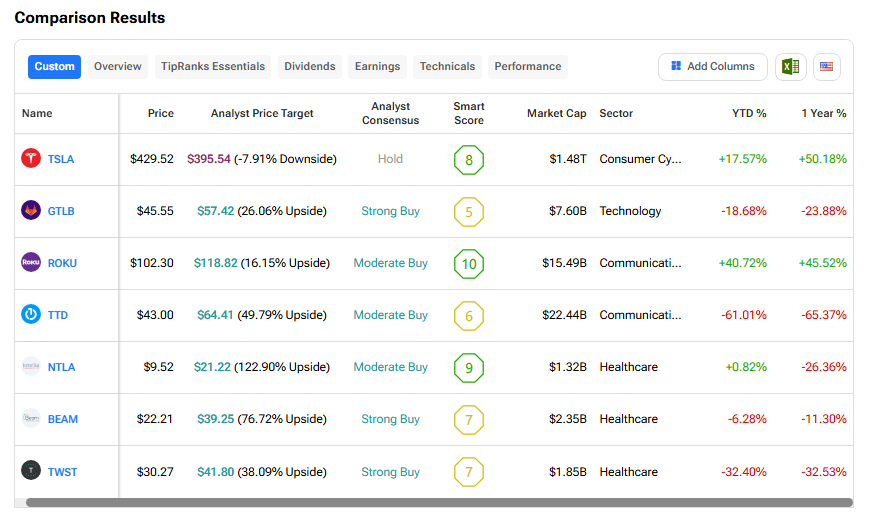Click the Trade Desk TTD logo icon
This screenshot has height=518, width=871.
coord(31,315)
